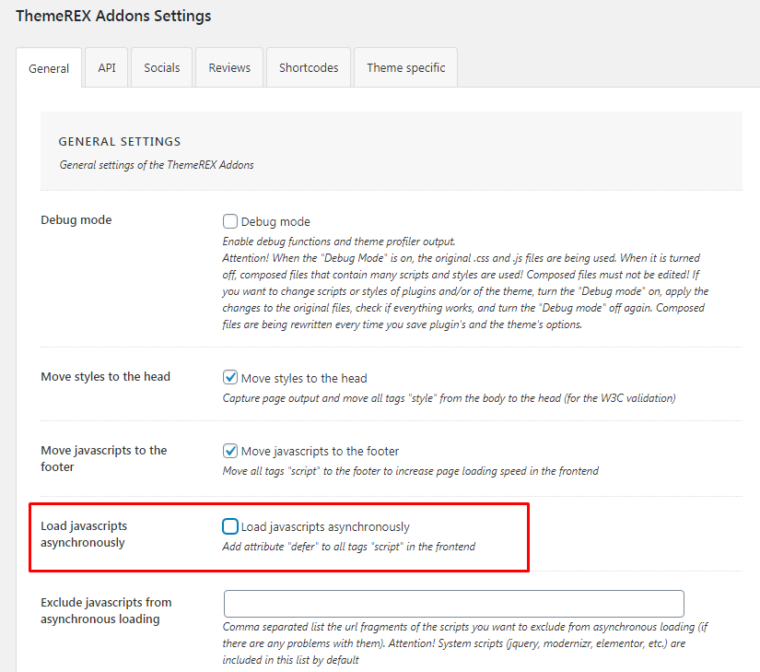The height and width of the screenshot is (672, 760).
Task: Click bold left title Load javascripts asynchronously
Action: 84,534
